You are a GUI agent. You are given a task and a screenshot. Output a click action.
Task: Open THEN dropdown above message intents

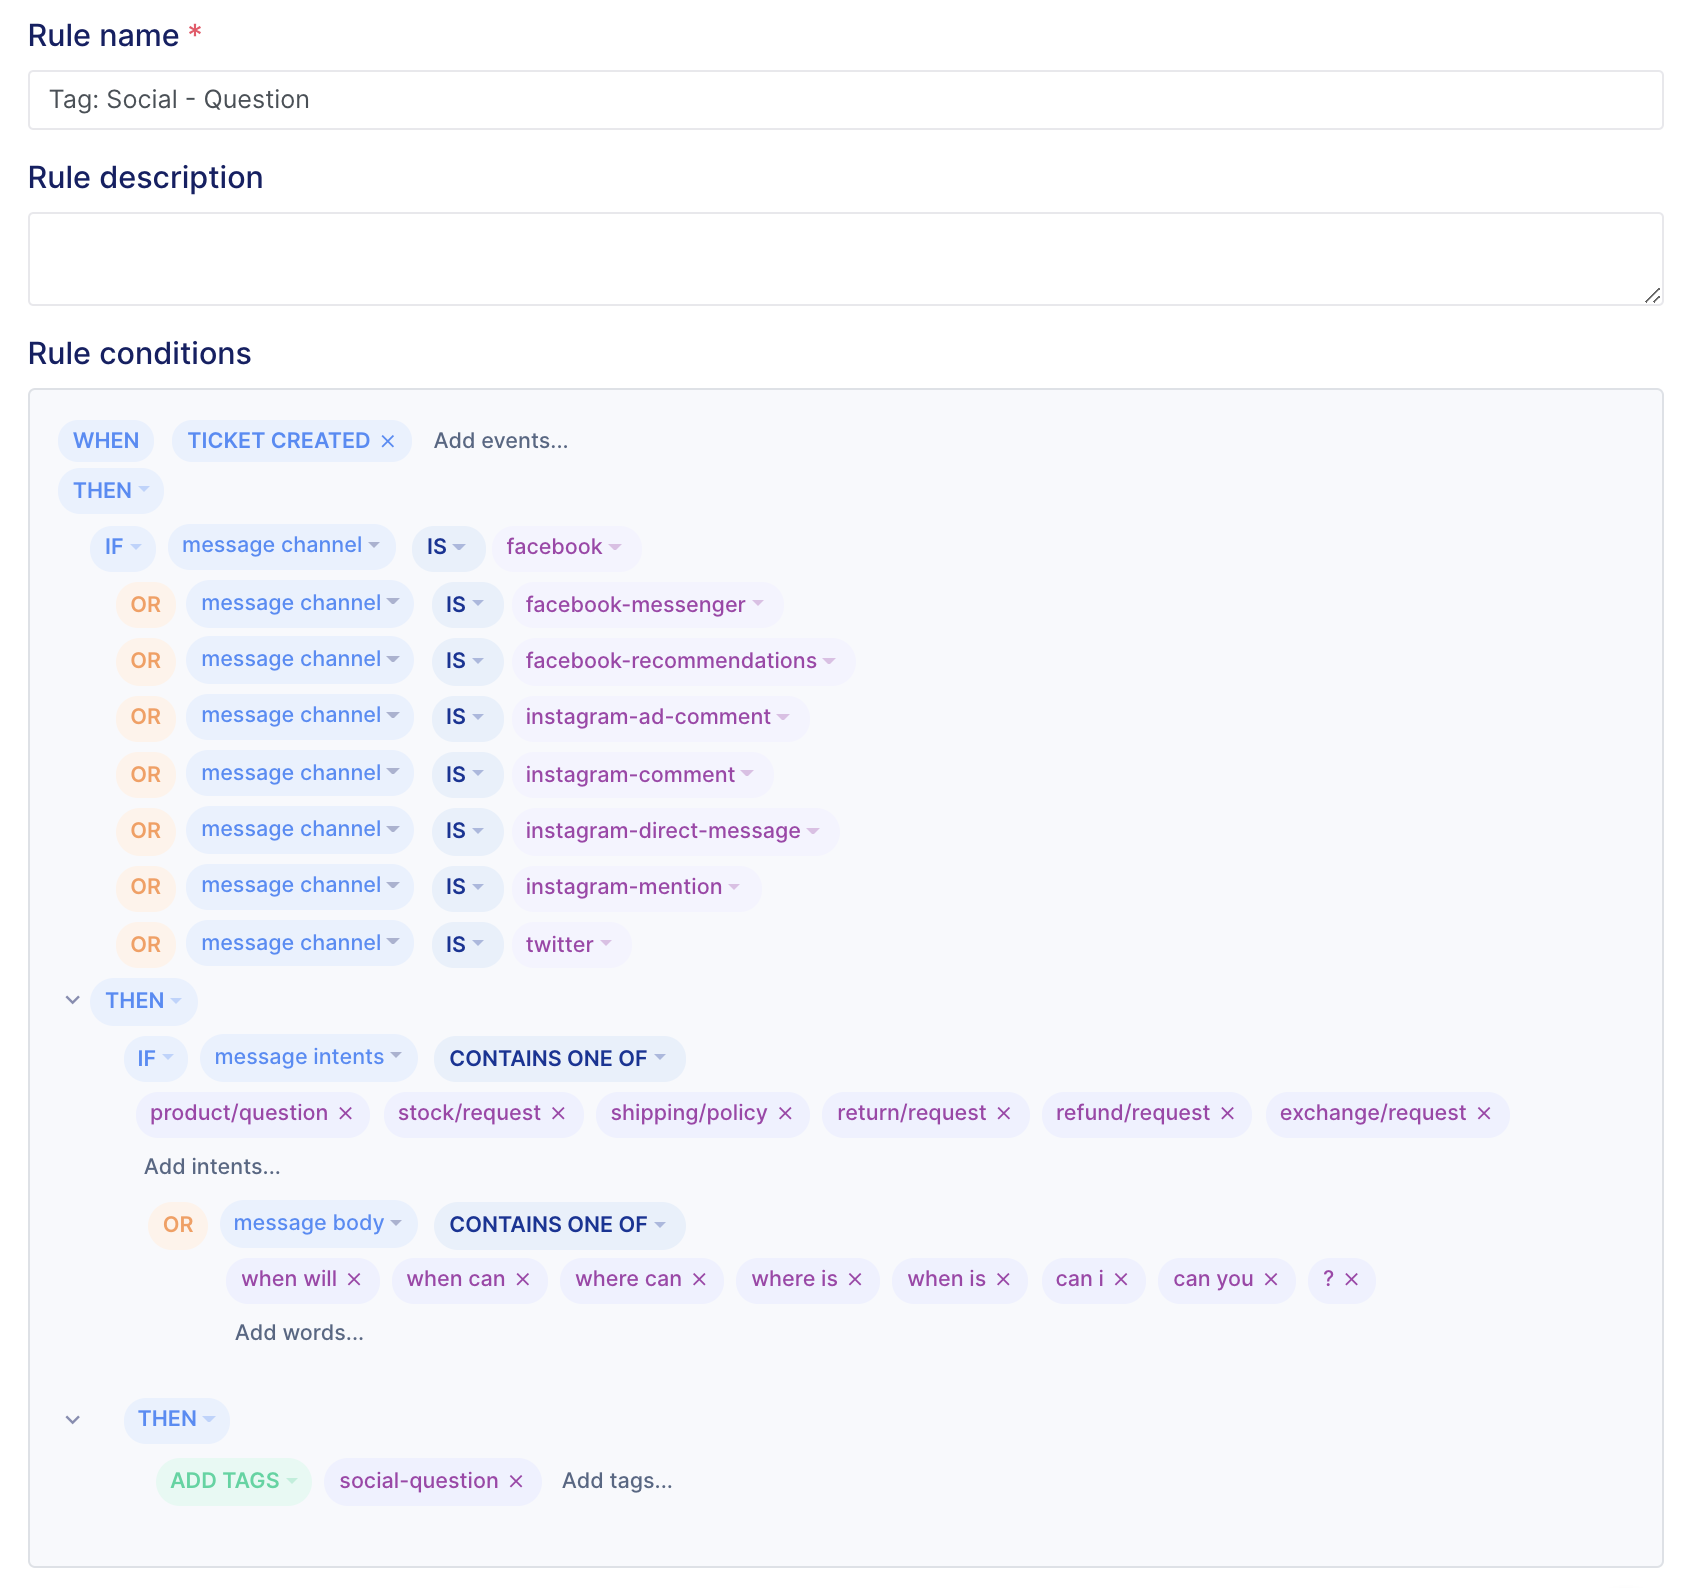tap(144, 1001)
